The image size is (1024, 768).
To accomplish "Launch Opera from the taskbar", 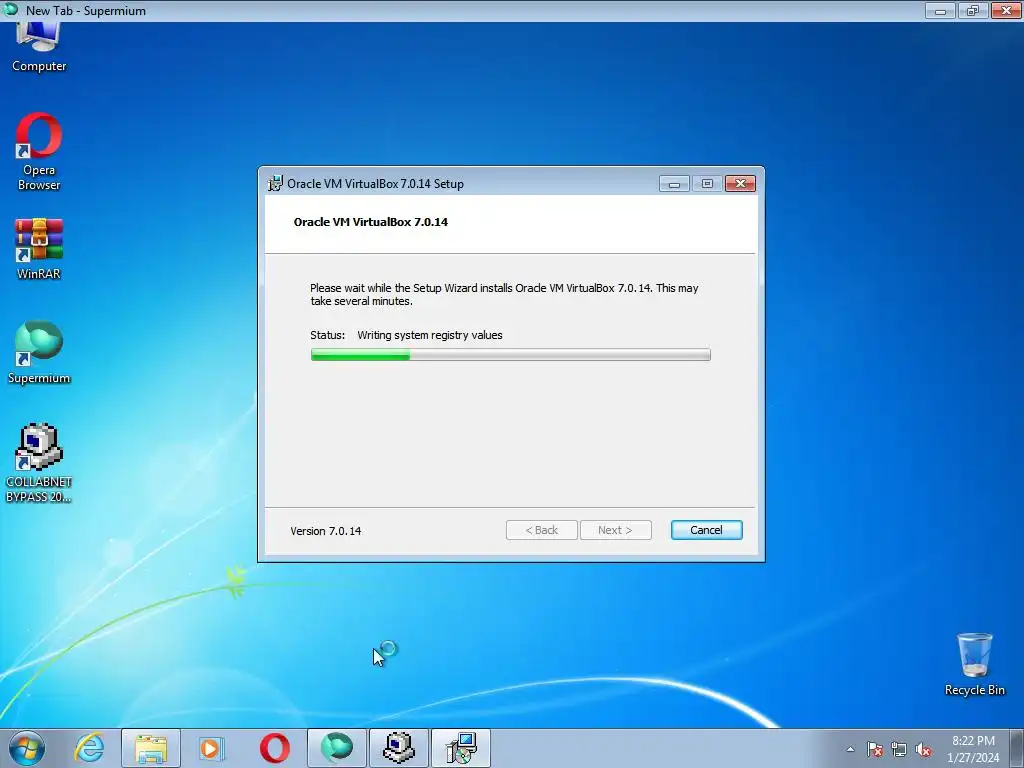I will click(274, 748).
